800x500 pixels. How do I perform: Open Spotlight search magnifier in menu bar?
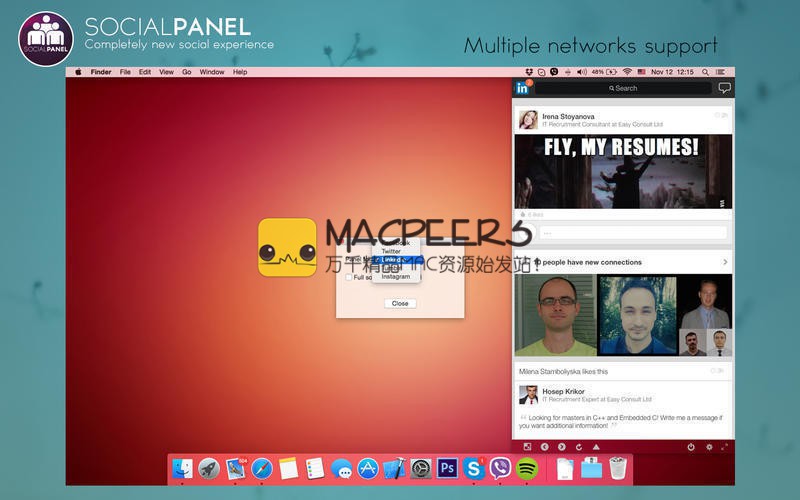tap(705, 72)
